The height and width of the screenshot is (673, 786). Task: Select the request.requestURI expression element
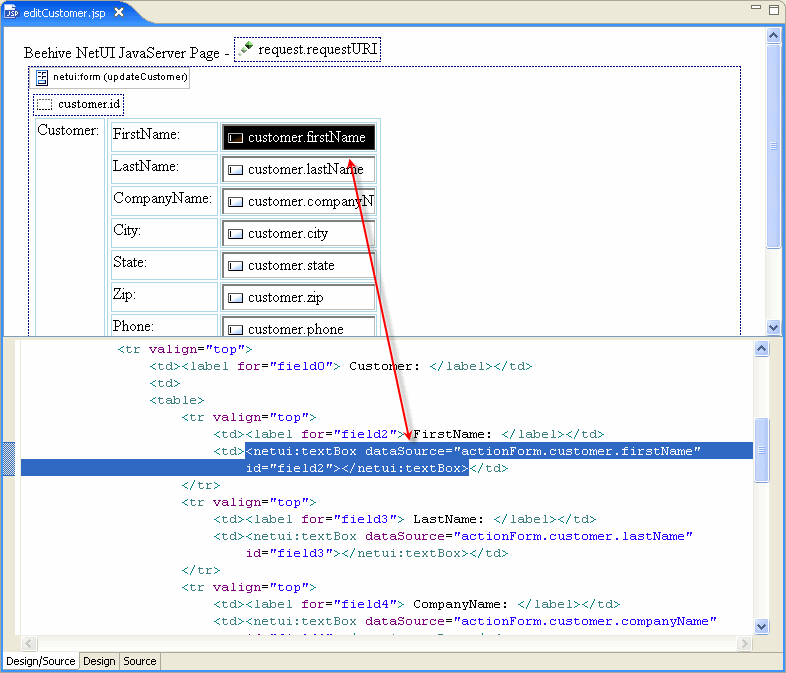click(x=307, y=50)
